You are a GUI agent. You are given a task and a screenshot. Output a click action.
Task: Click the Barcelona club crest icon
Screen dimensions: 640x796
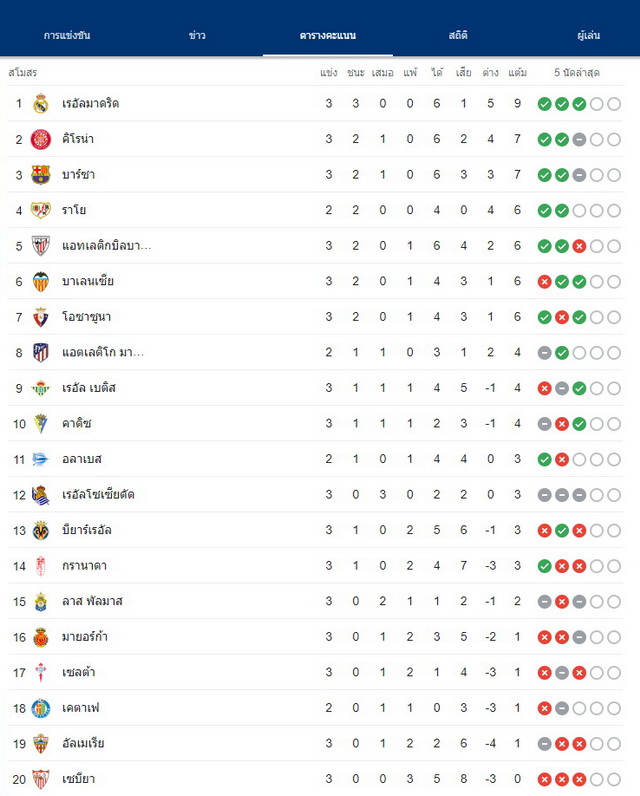pos(41,175)
